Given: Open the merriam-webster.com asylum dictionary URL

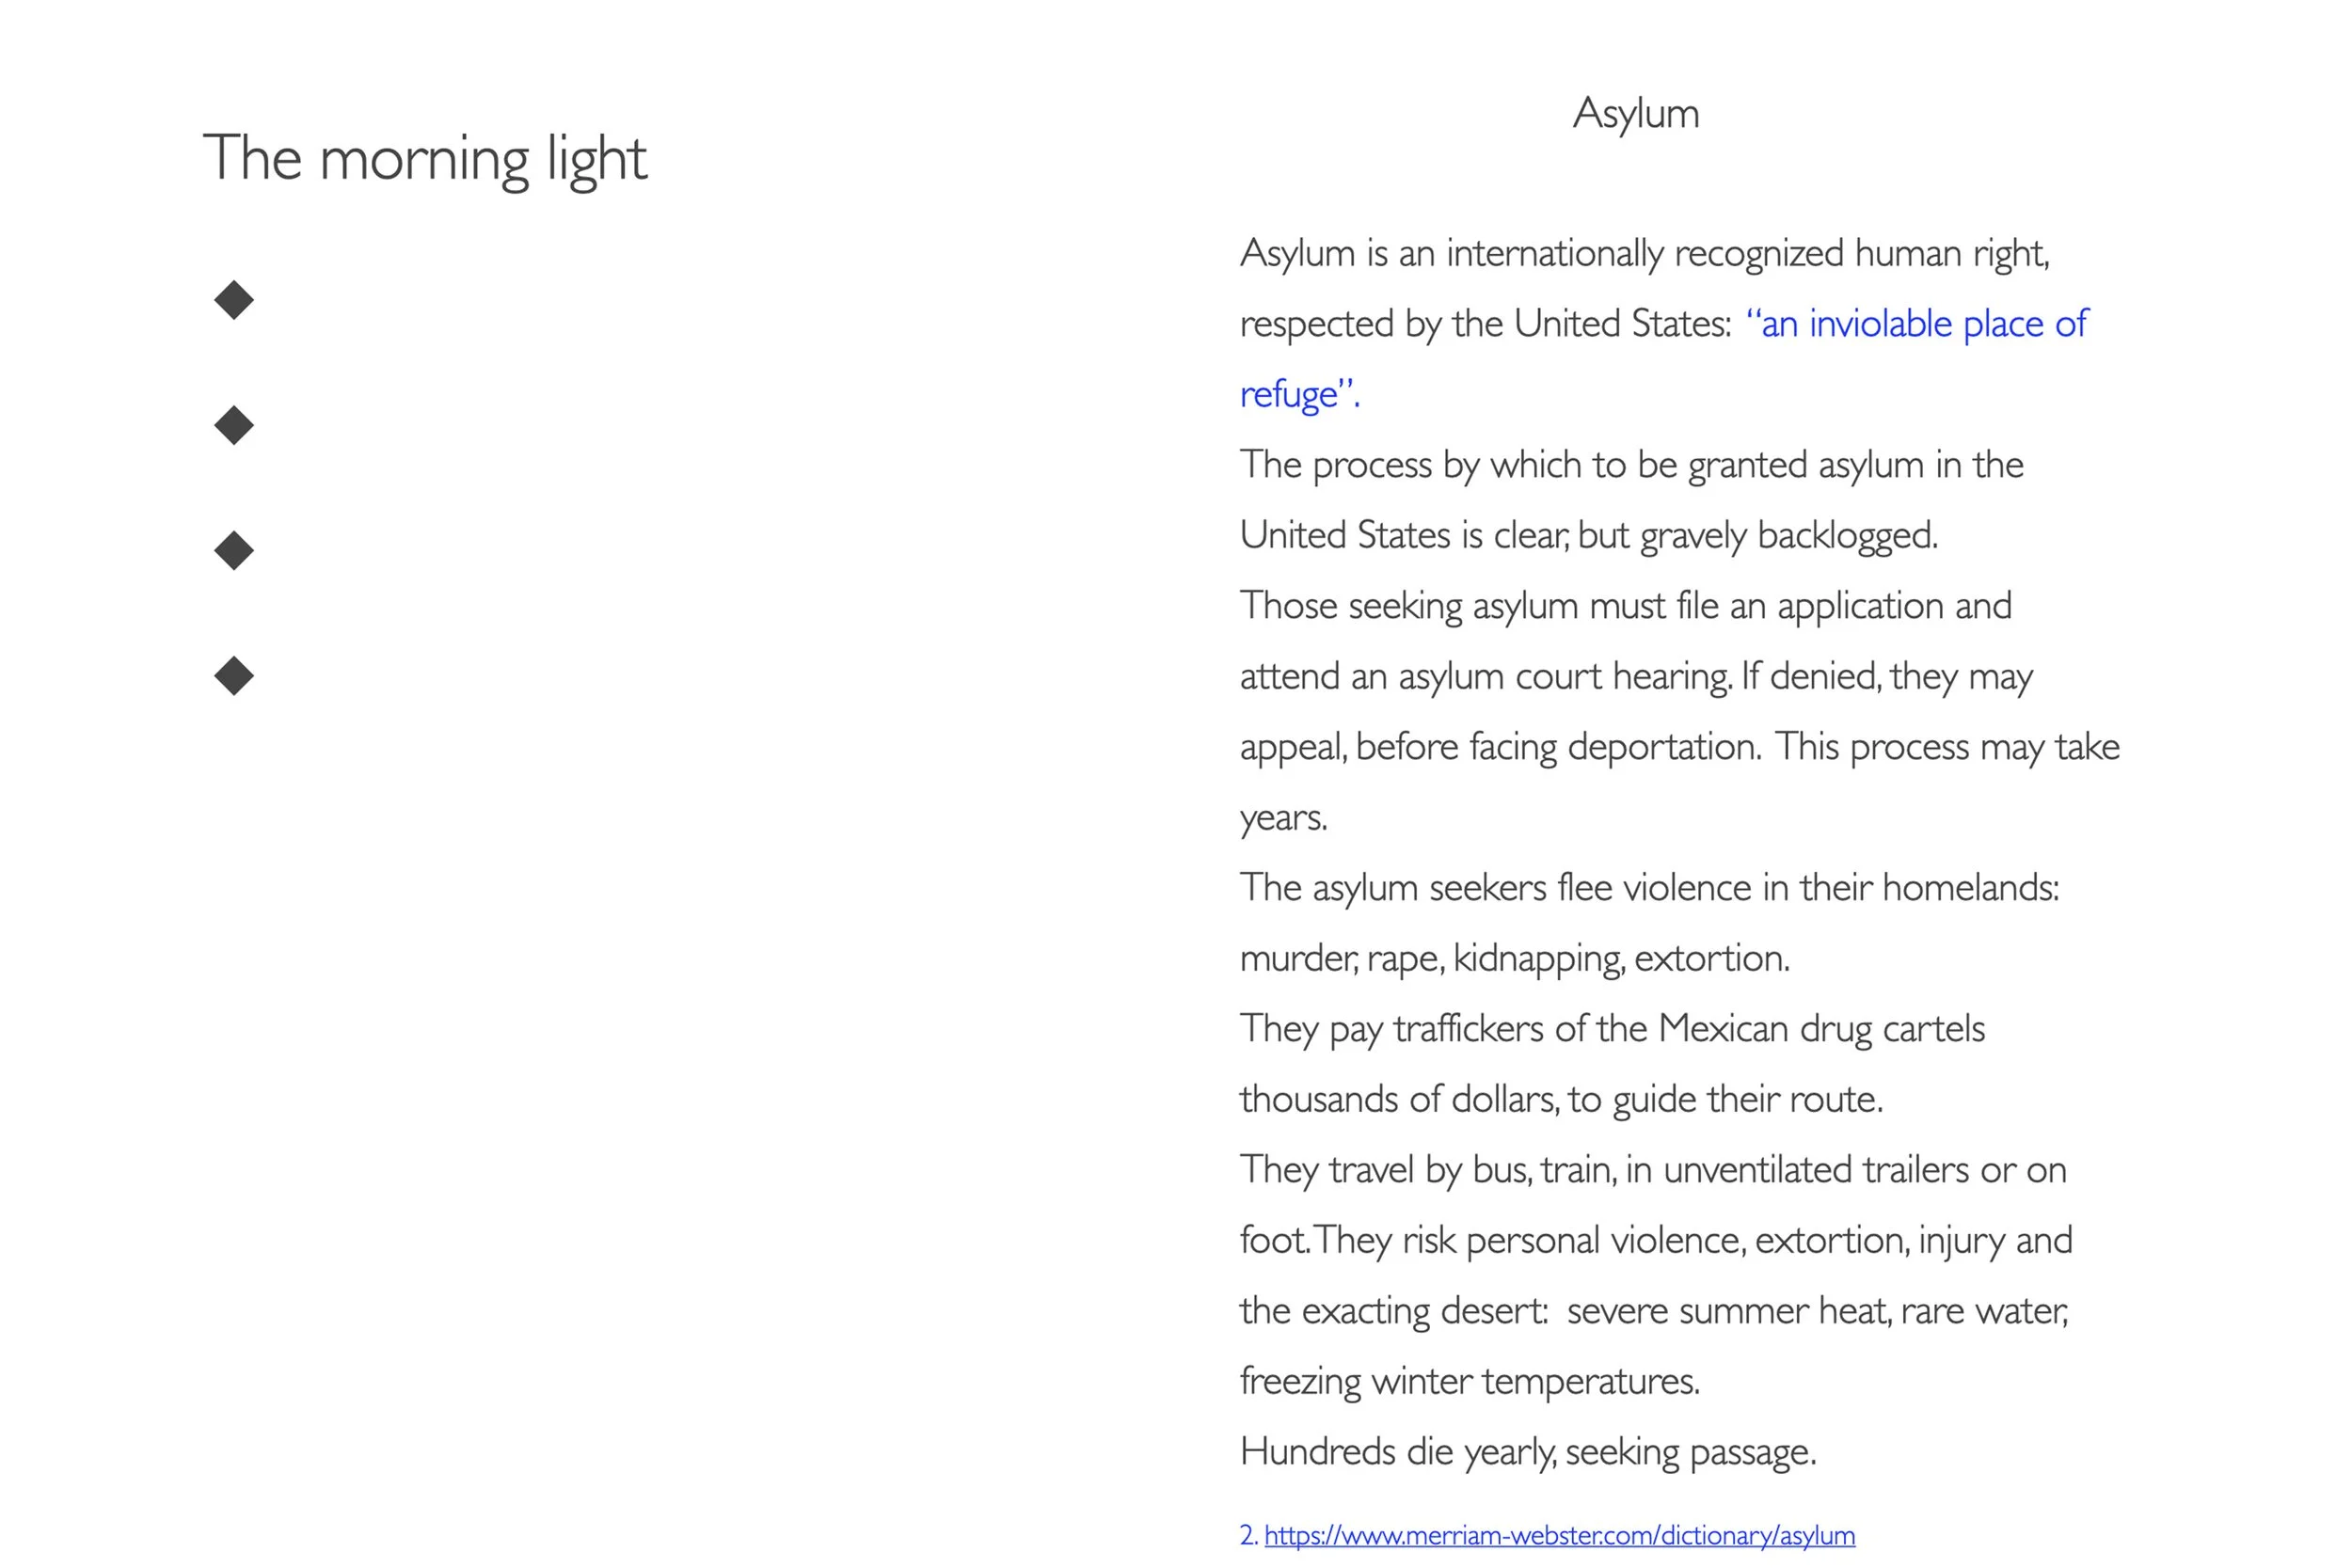Looking at the screenshot, I should tap(1559, 1535).
